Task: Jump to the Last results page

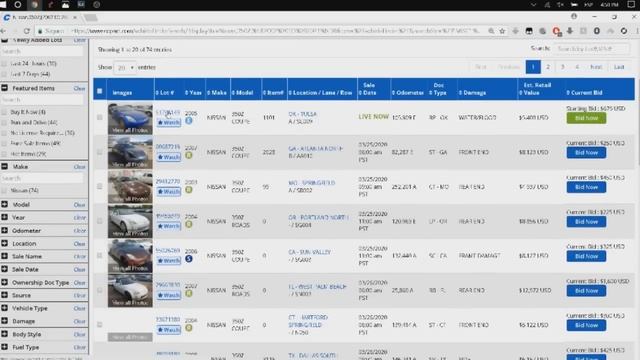Action: (619, 67)
